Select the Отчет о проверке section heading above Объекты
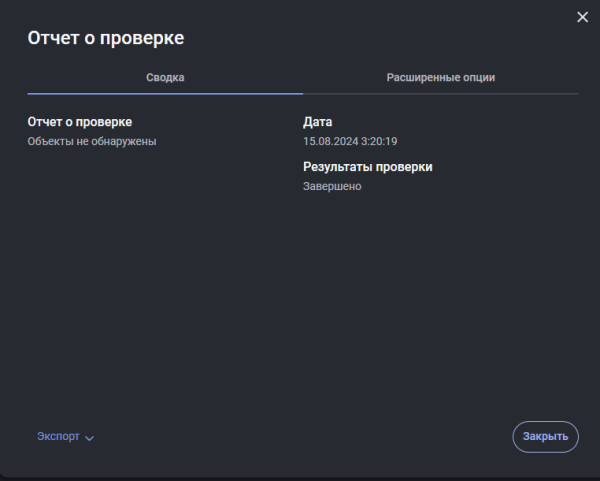600x481 pixels. (80, 122)
